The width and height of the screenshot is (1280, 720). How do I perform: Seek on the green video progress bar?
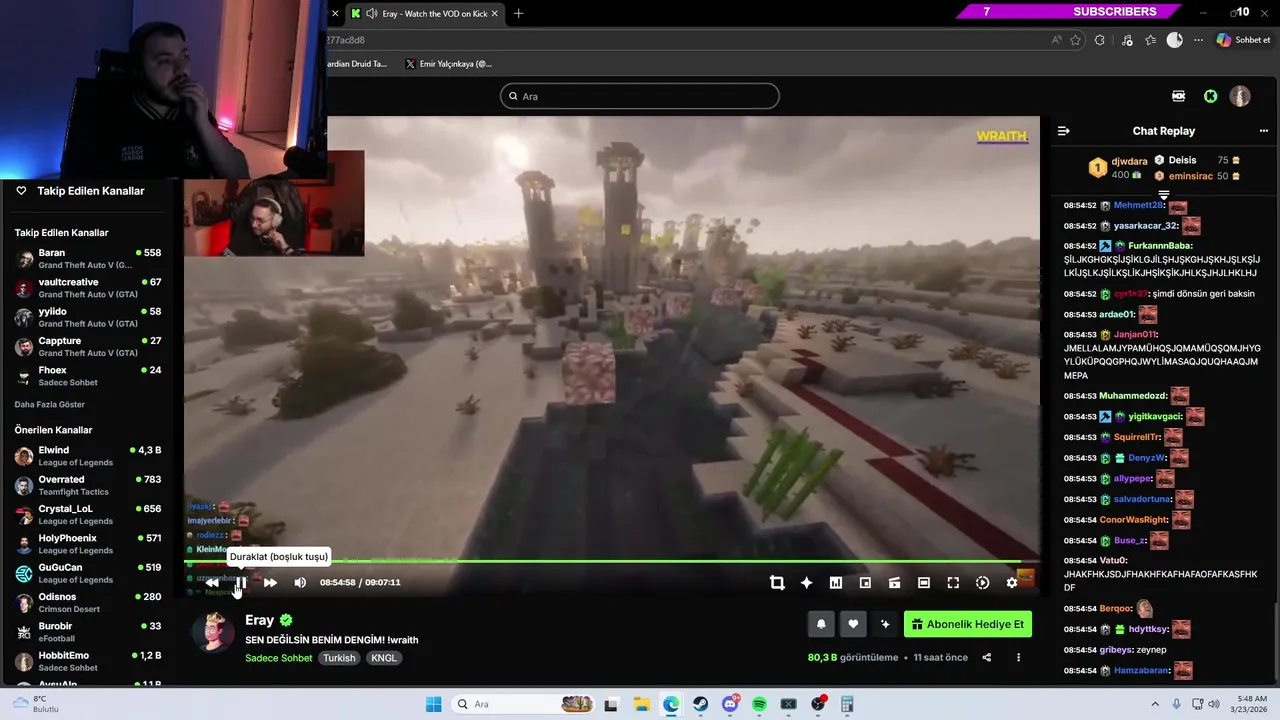coord(612,561)
